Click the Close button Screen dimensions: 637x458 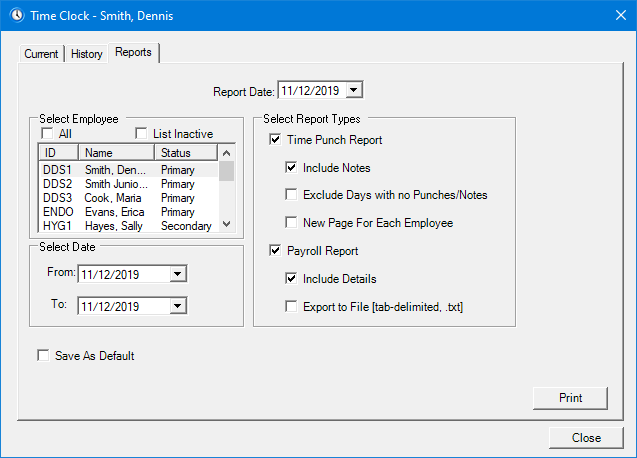pyautogui.click(x=586, y=438)
